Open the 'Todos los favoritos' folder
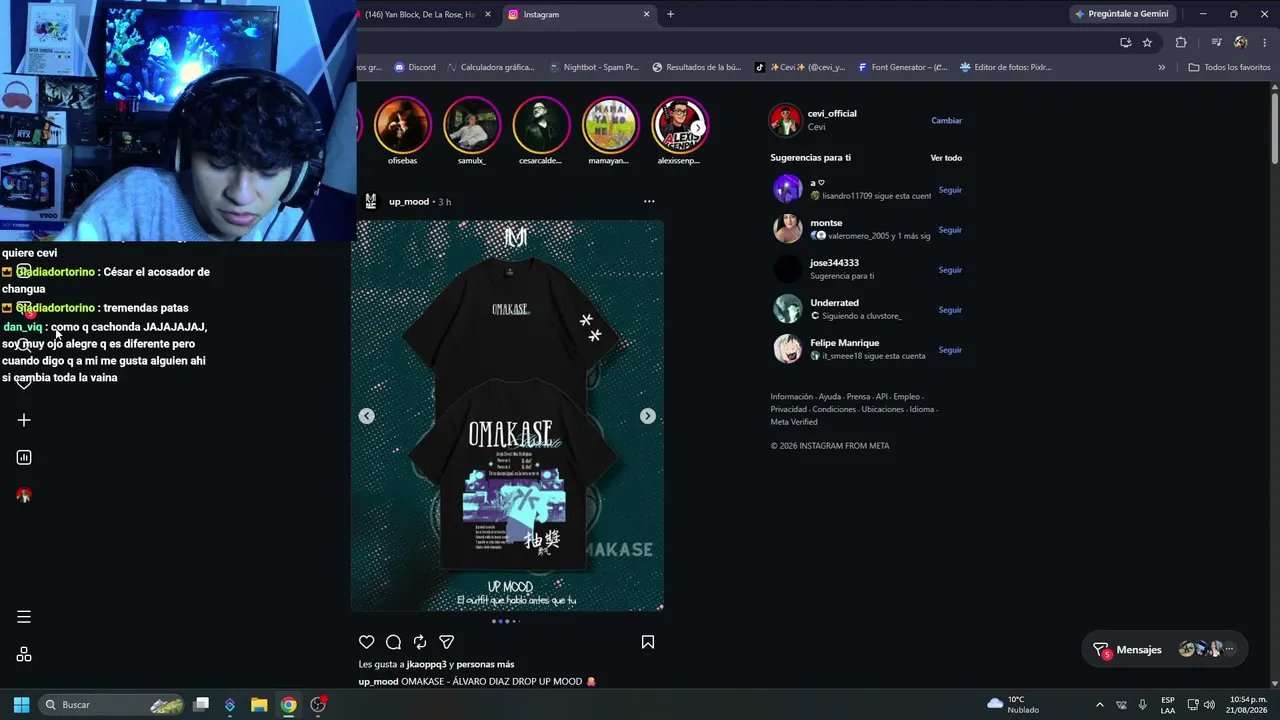The image size is (1280, 720). (x=1229, y=67)
